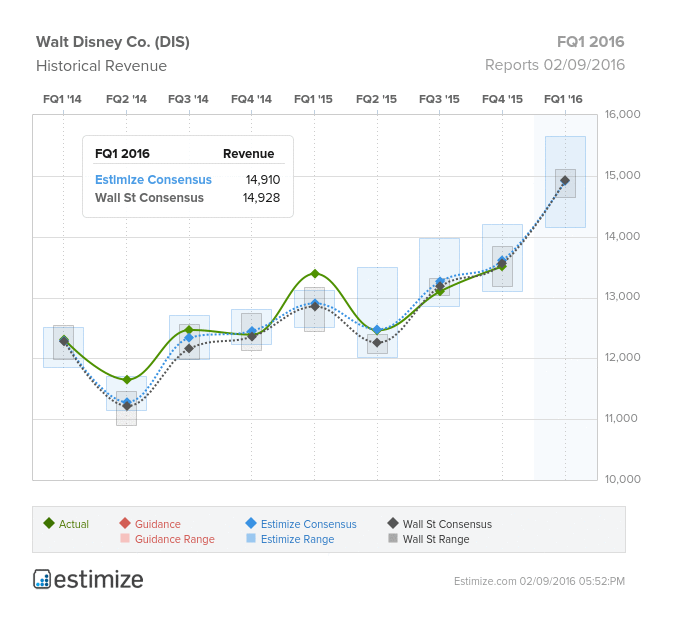Click the Reports 02/09/2016 text
675x620 pixels.
tap(555, 65)
